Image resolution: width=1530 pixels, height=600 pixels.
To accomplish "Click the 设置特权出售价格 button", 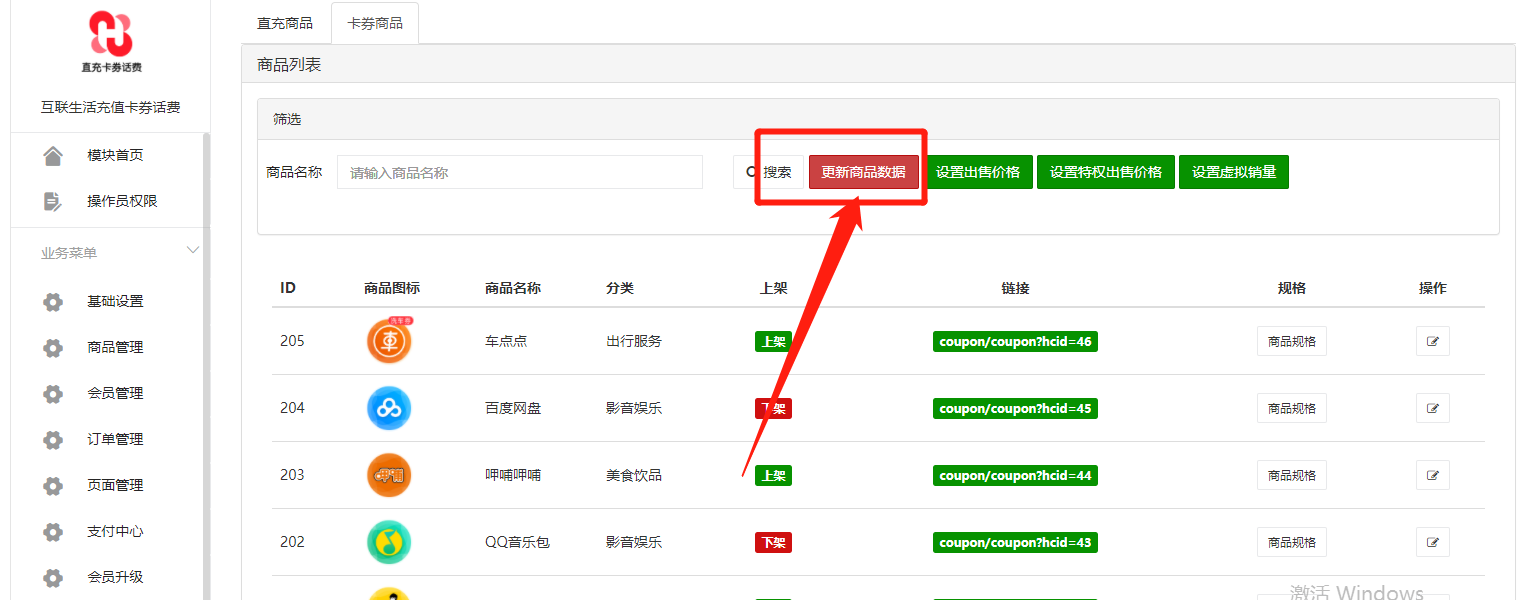I will 1106,172.
